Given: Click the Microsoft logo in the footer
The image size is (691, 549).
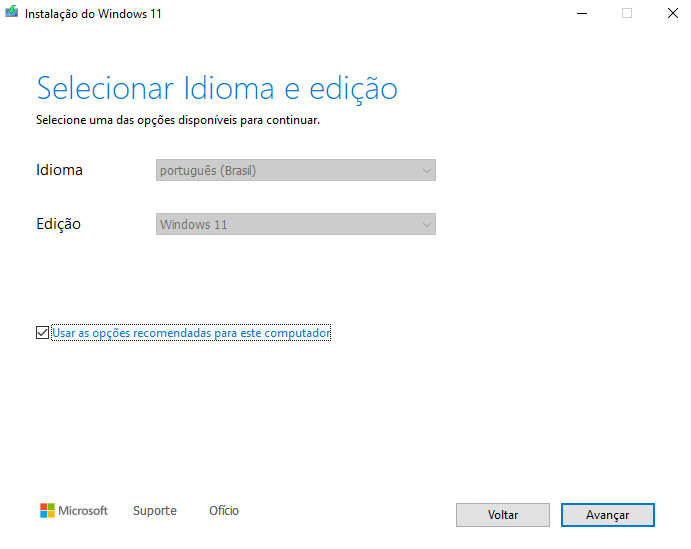Looking at the screenshot, I should click(74, 511).
